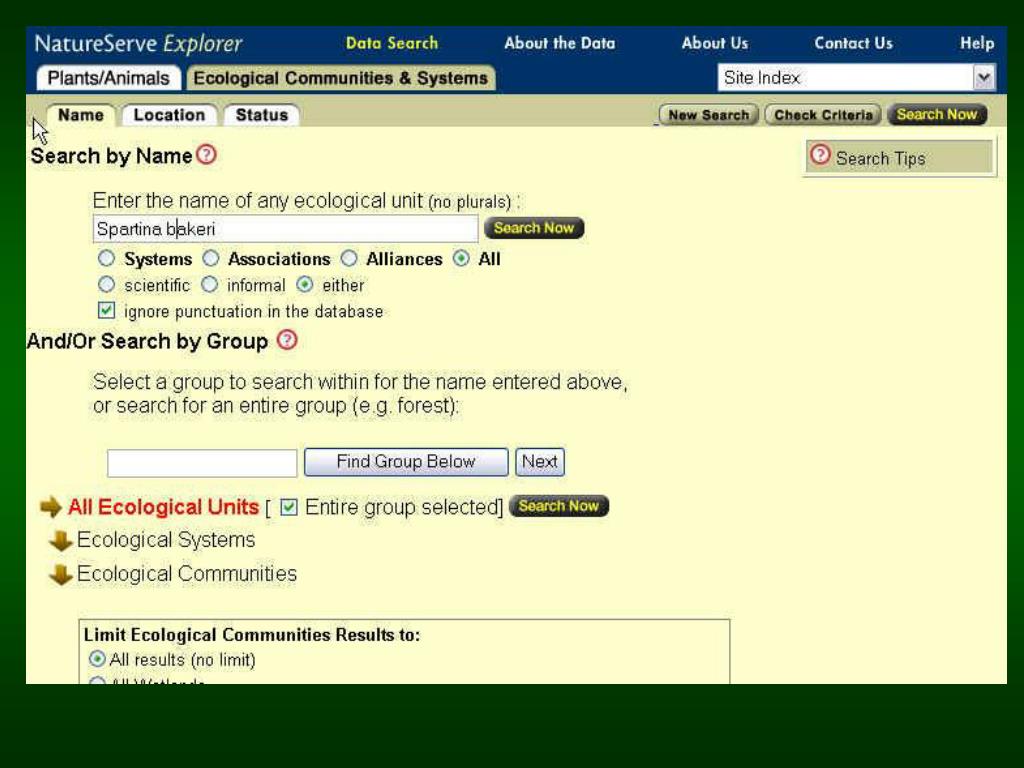This screenshot has width=1024, height=768.
Task: Choose the either name radio button
Action: [304, 285]
